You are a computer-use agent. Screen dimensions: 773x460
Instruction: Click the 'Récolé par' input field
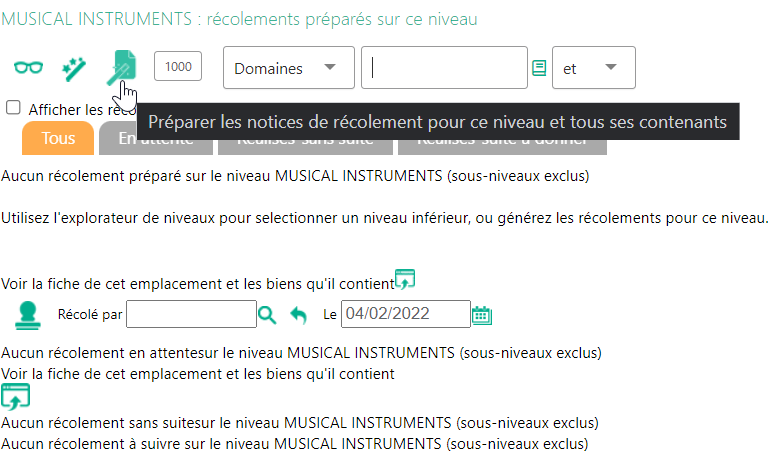(x=191, y=314)
